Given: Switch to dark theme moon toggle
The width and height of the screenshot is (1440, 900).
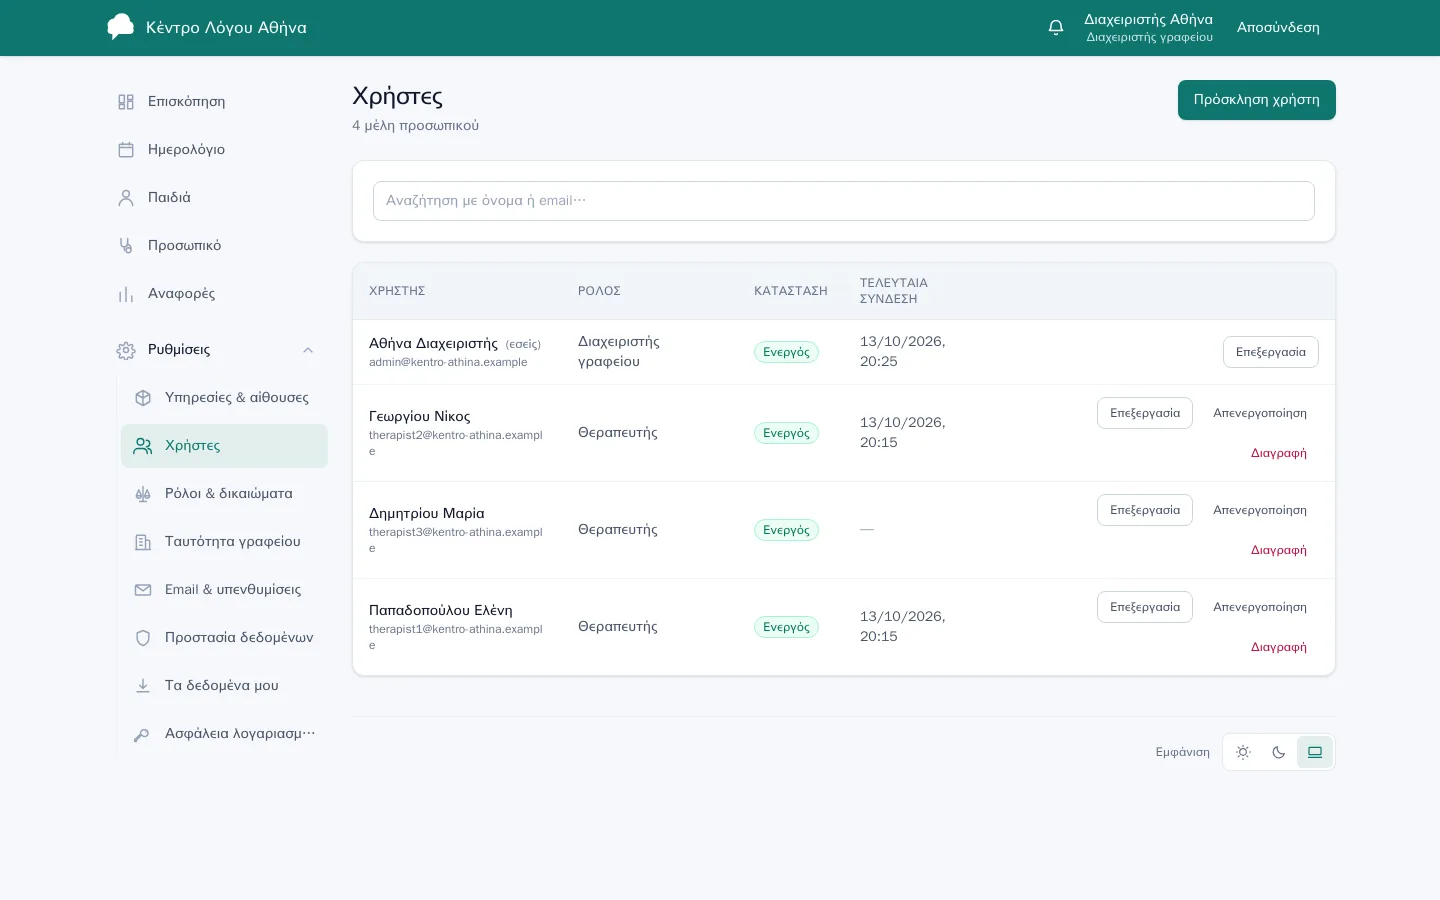Looking at the screenshot, I should (x=1279, y=752).
